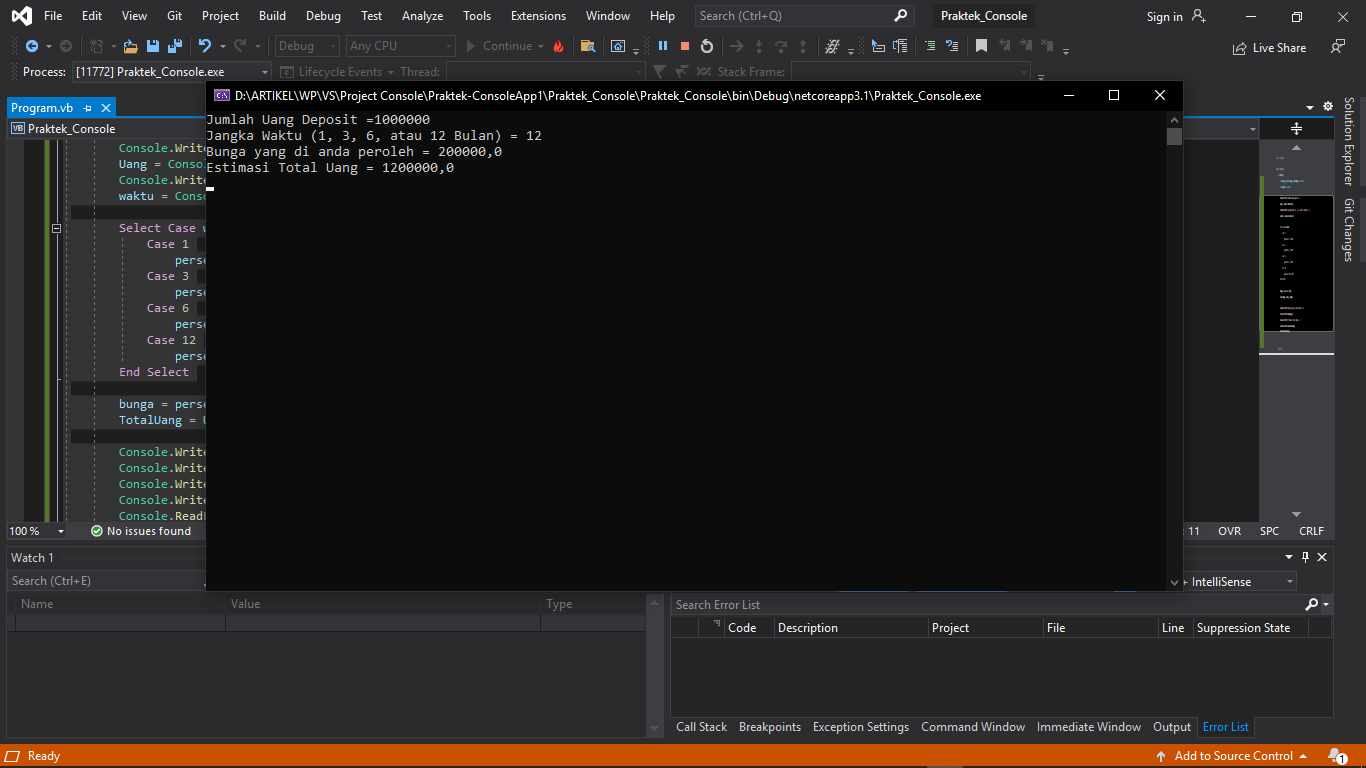Image resolution: width=1366 pixels, height=768 pixels.
Task: Click the Find in Files folder-search icon
Action: point(588,46)
